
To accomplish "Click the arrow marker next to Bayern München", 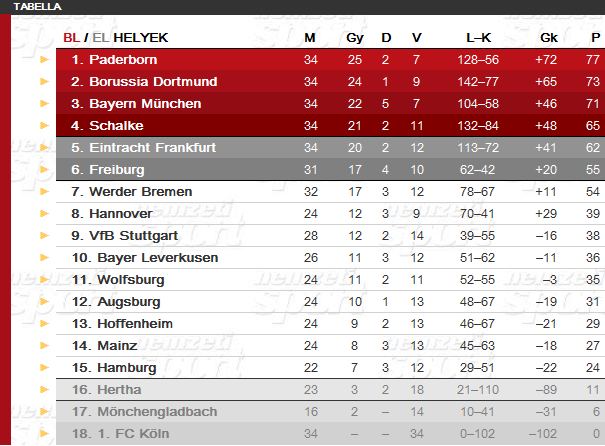I will point(45,103).
